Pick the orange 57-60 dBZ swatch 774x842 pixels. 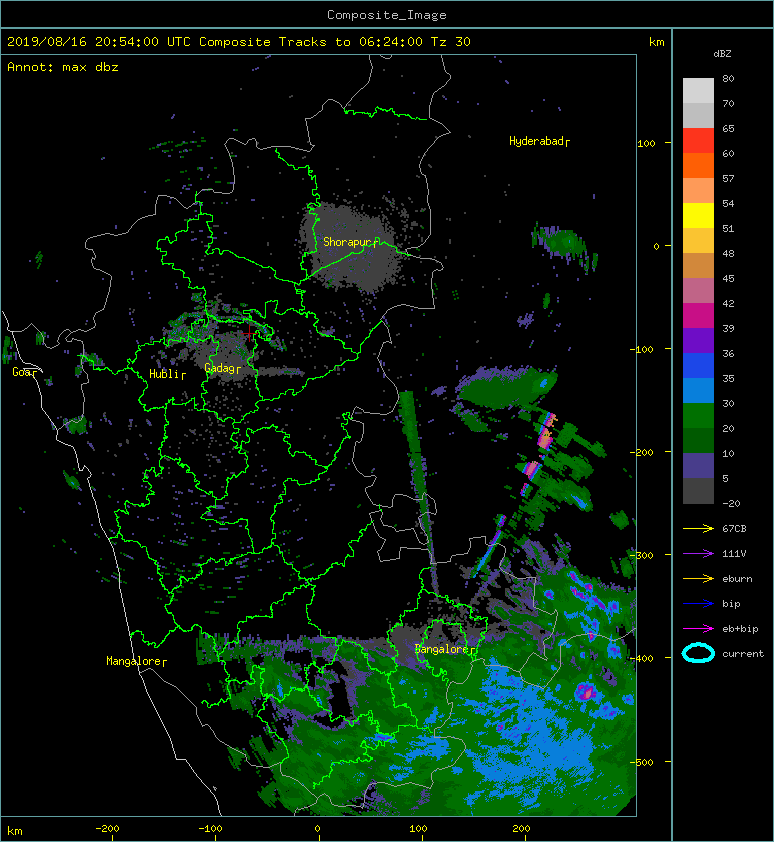[698, 166]
